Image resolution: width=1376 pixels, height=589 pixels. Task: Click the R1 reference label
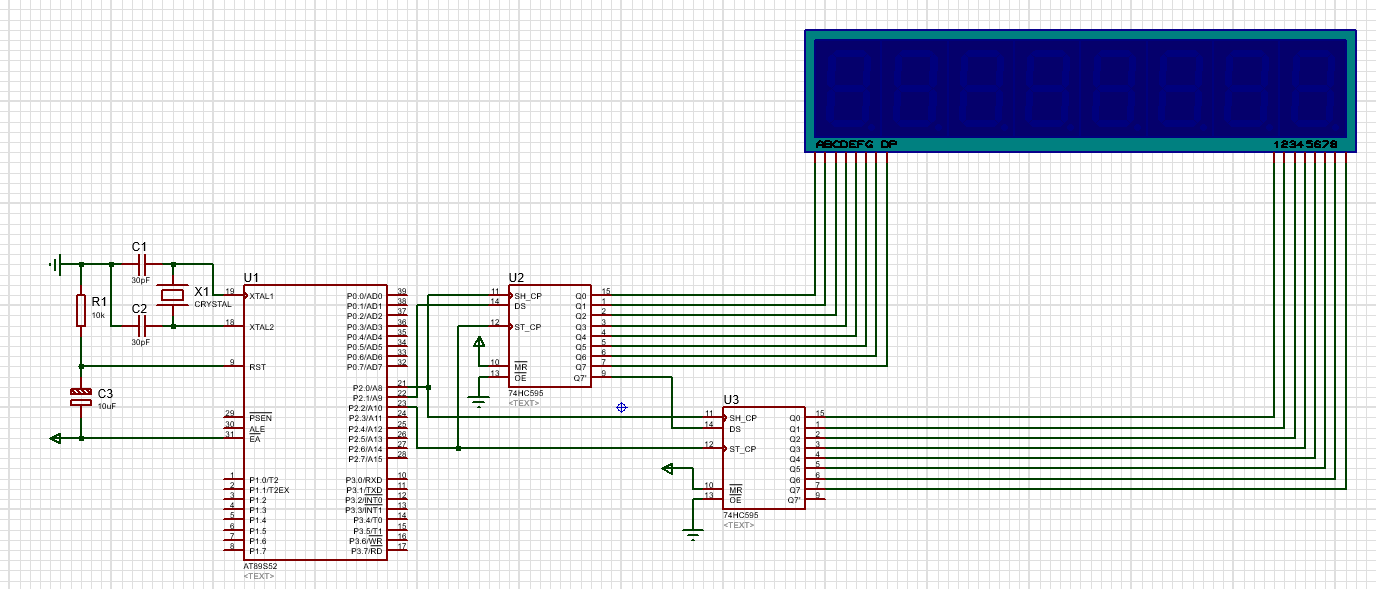99,301
